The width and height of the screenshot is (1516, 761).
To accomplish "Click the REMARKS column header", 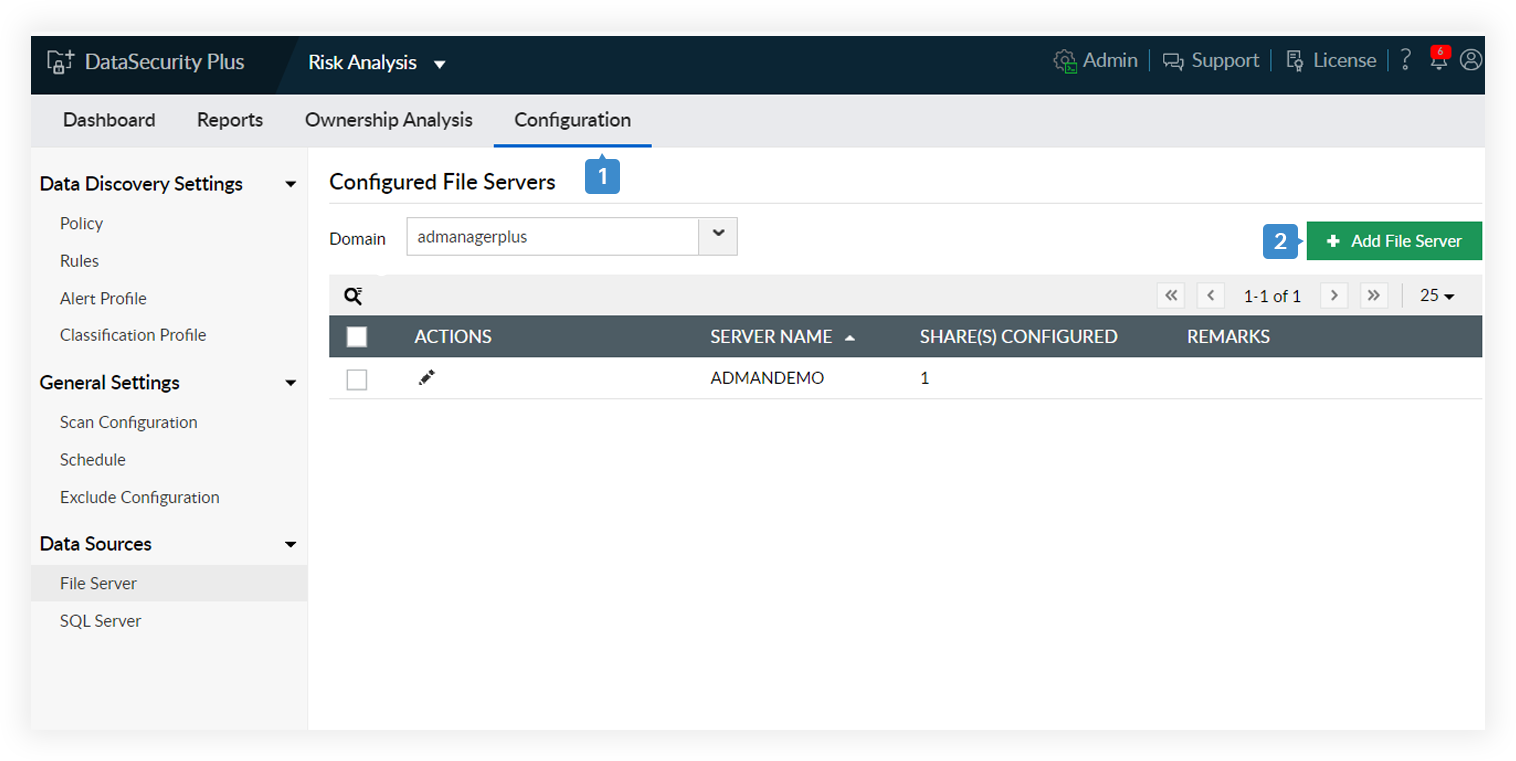I will pos(1228,337).
